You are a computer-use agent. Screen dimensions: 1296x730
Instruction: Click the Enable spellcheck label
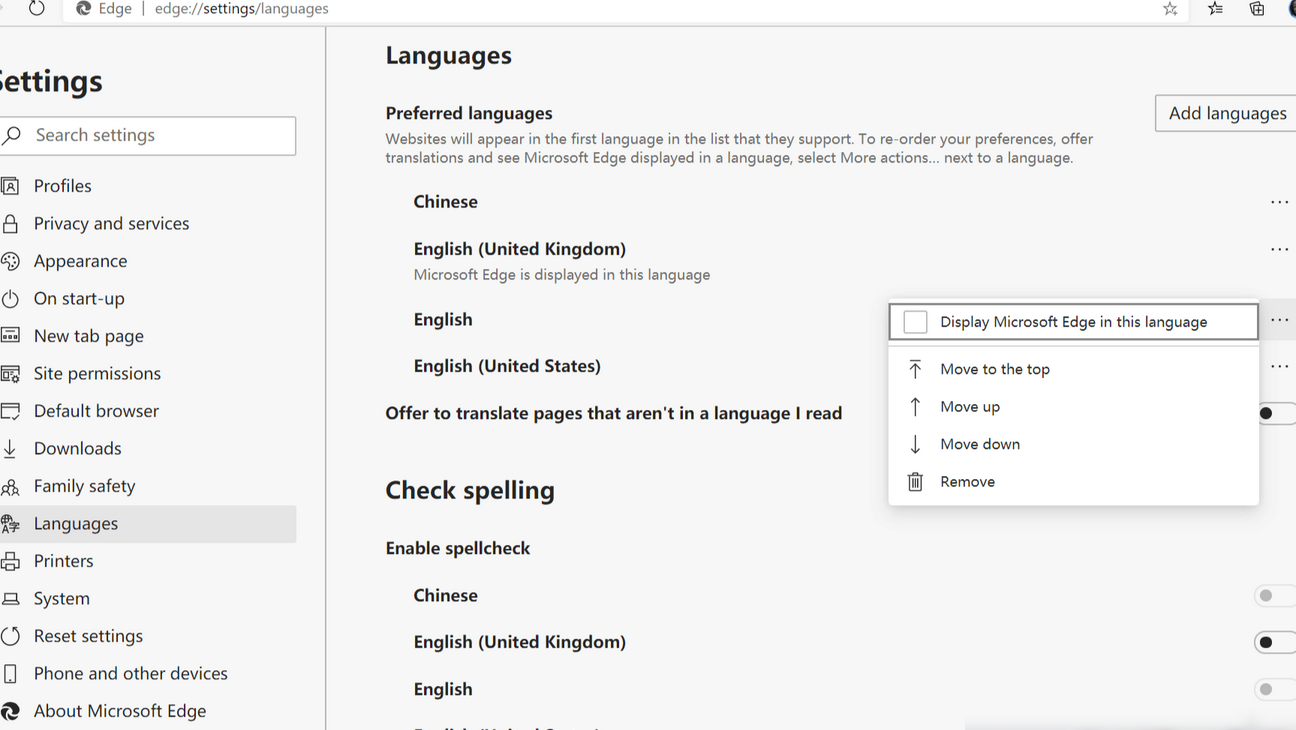[458, 548]
